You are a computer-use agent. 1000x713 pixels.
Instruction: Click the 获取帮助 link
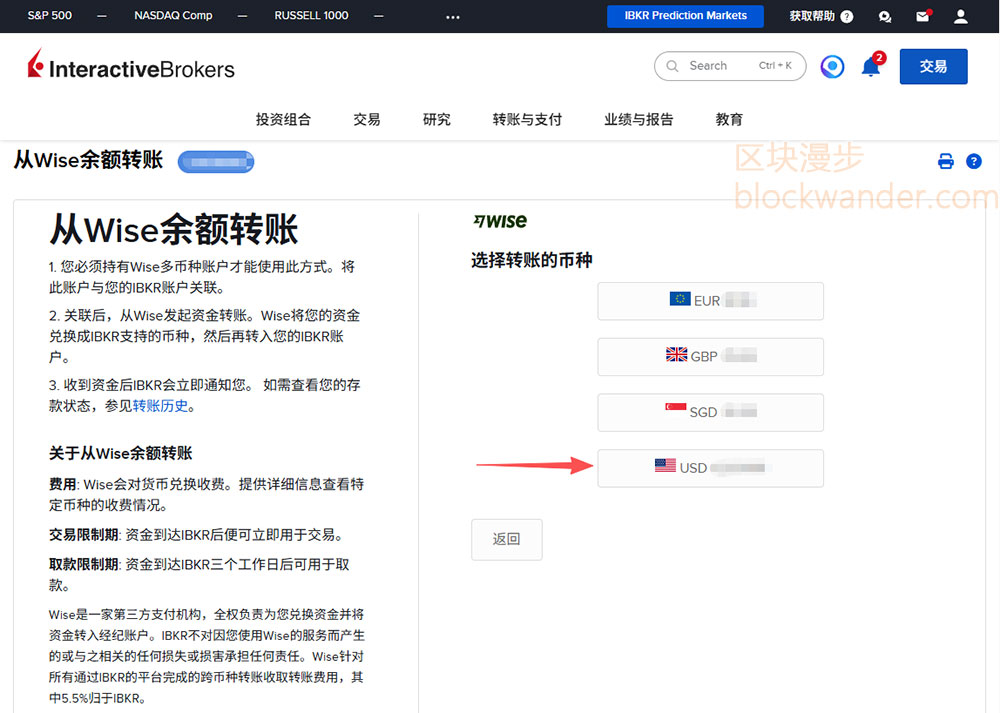pyautogui.click(x=812, y=16)
